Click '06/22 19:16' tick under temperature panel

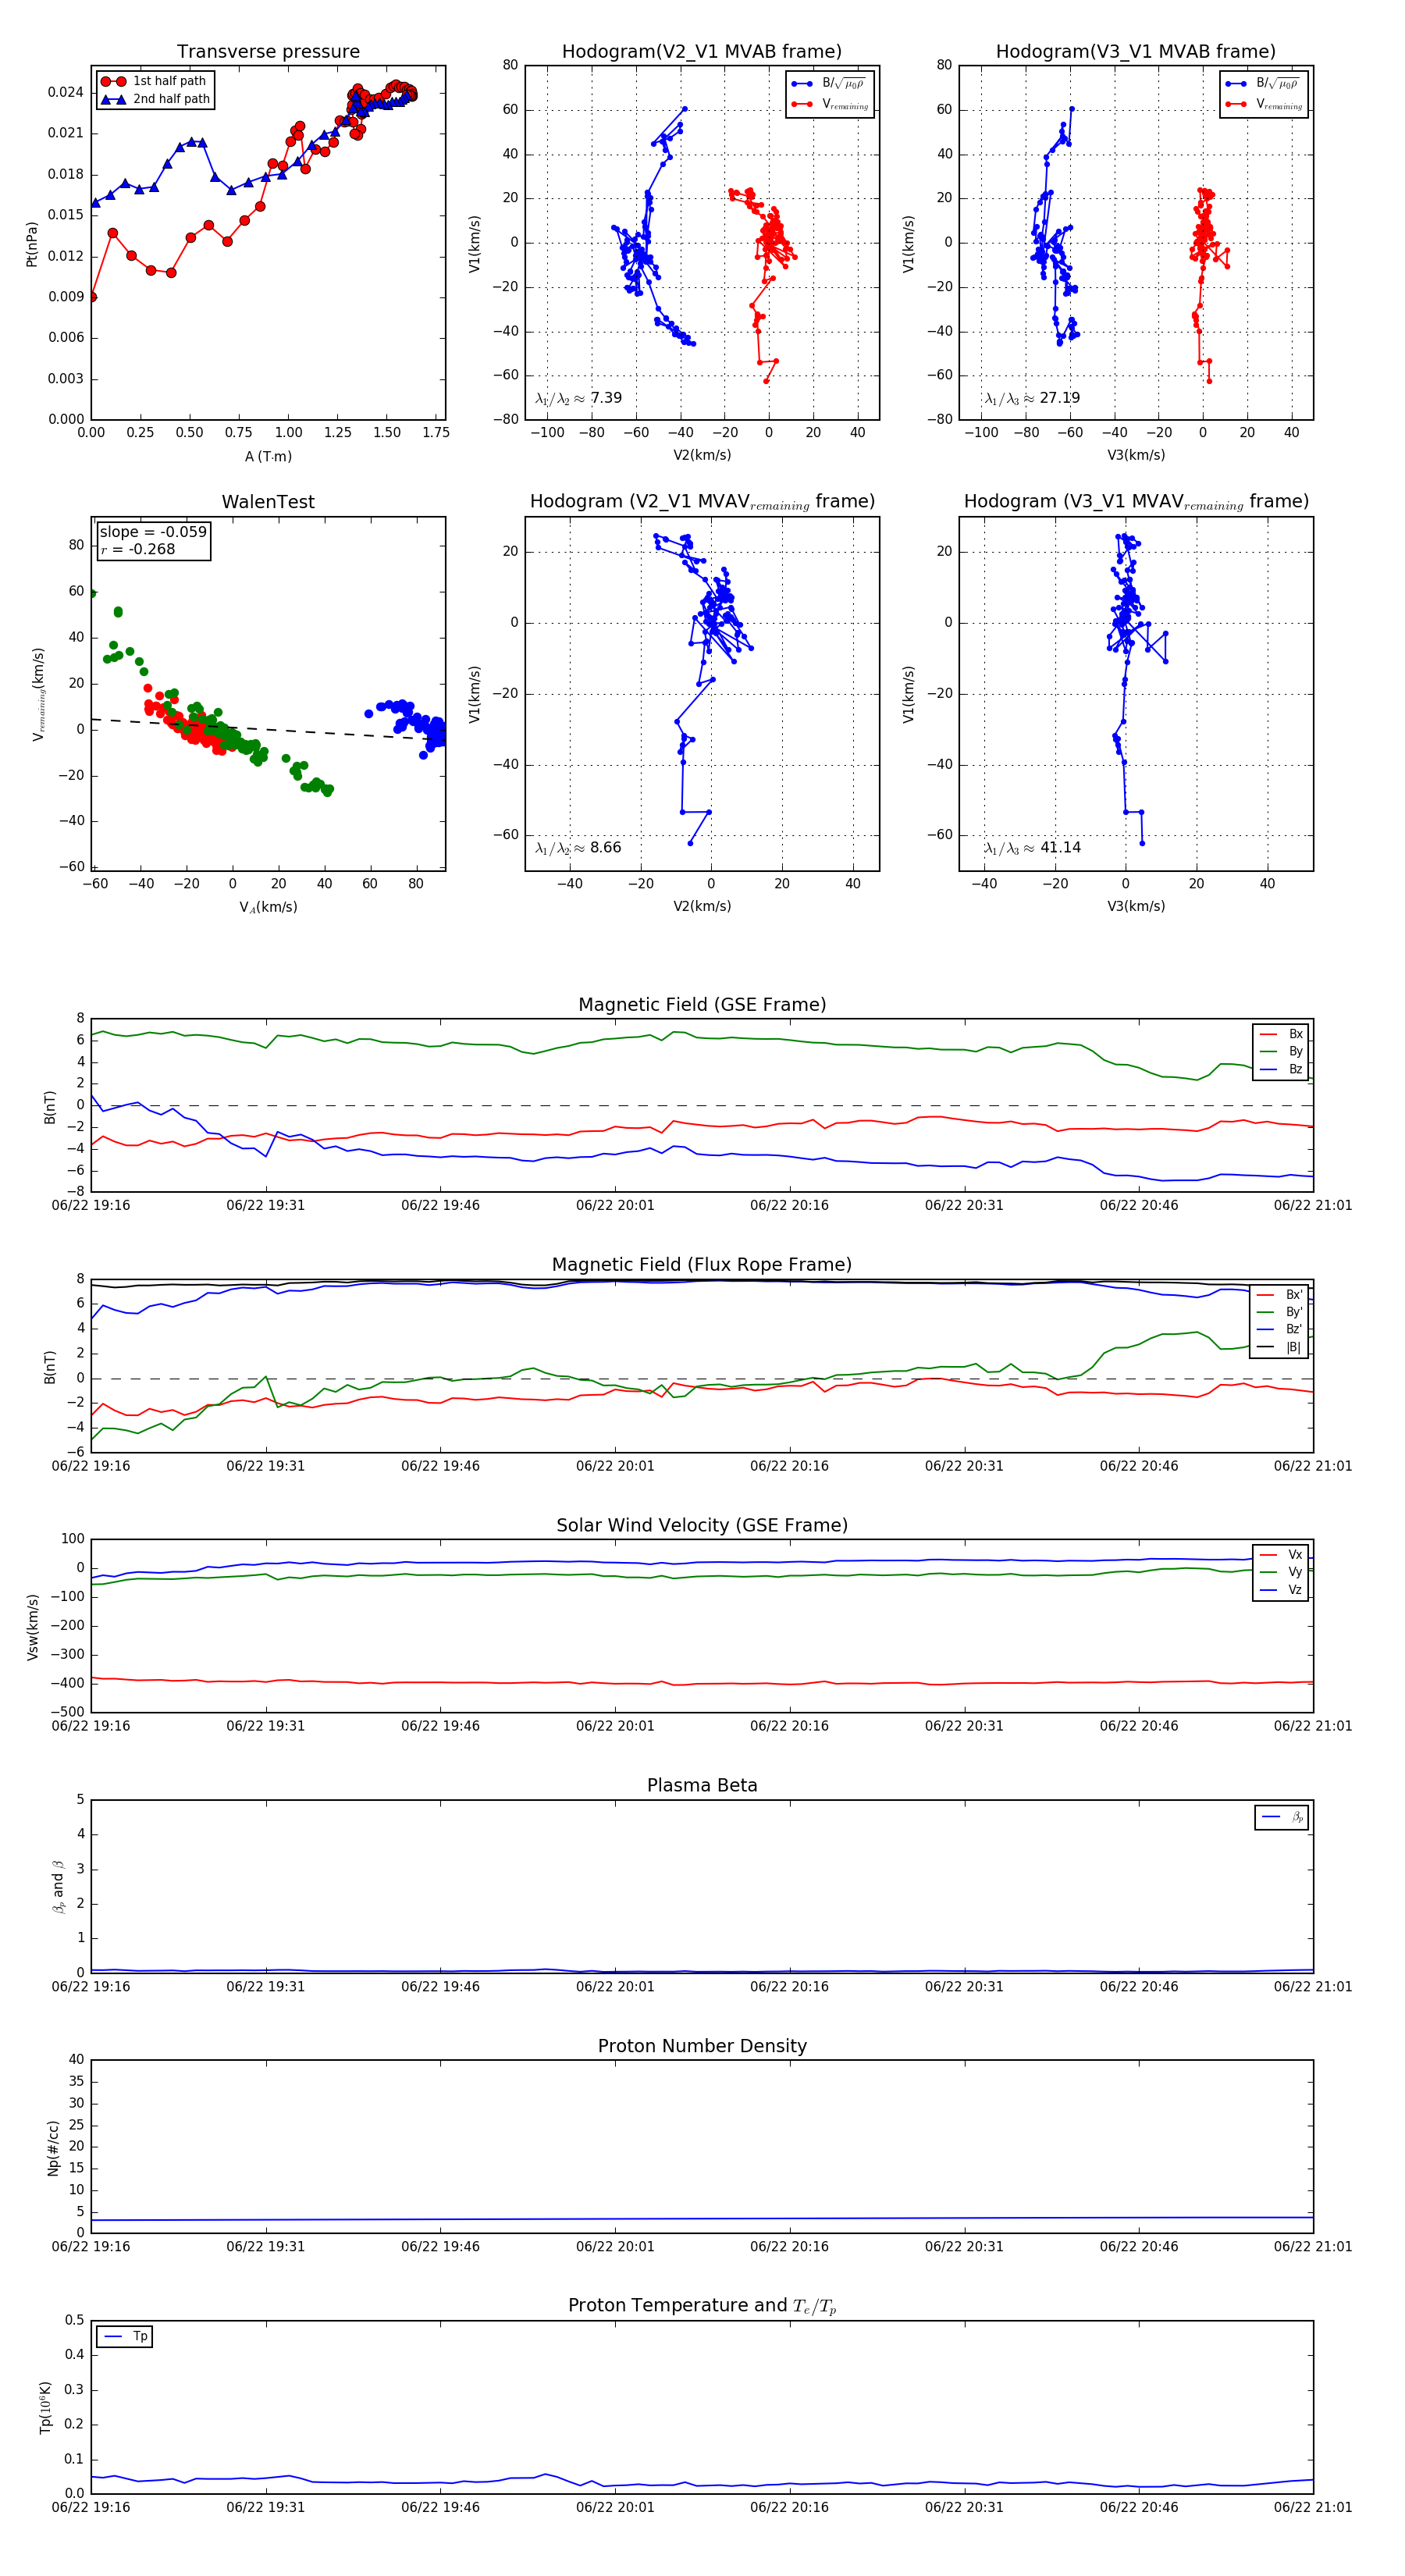pyautogui.click(x=91, y=2507)
